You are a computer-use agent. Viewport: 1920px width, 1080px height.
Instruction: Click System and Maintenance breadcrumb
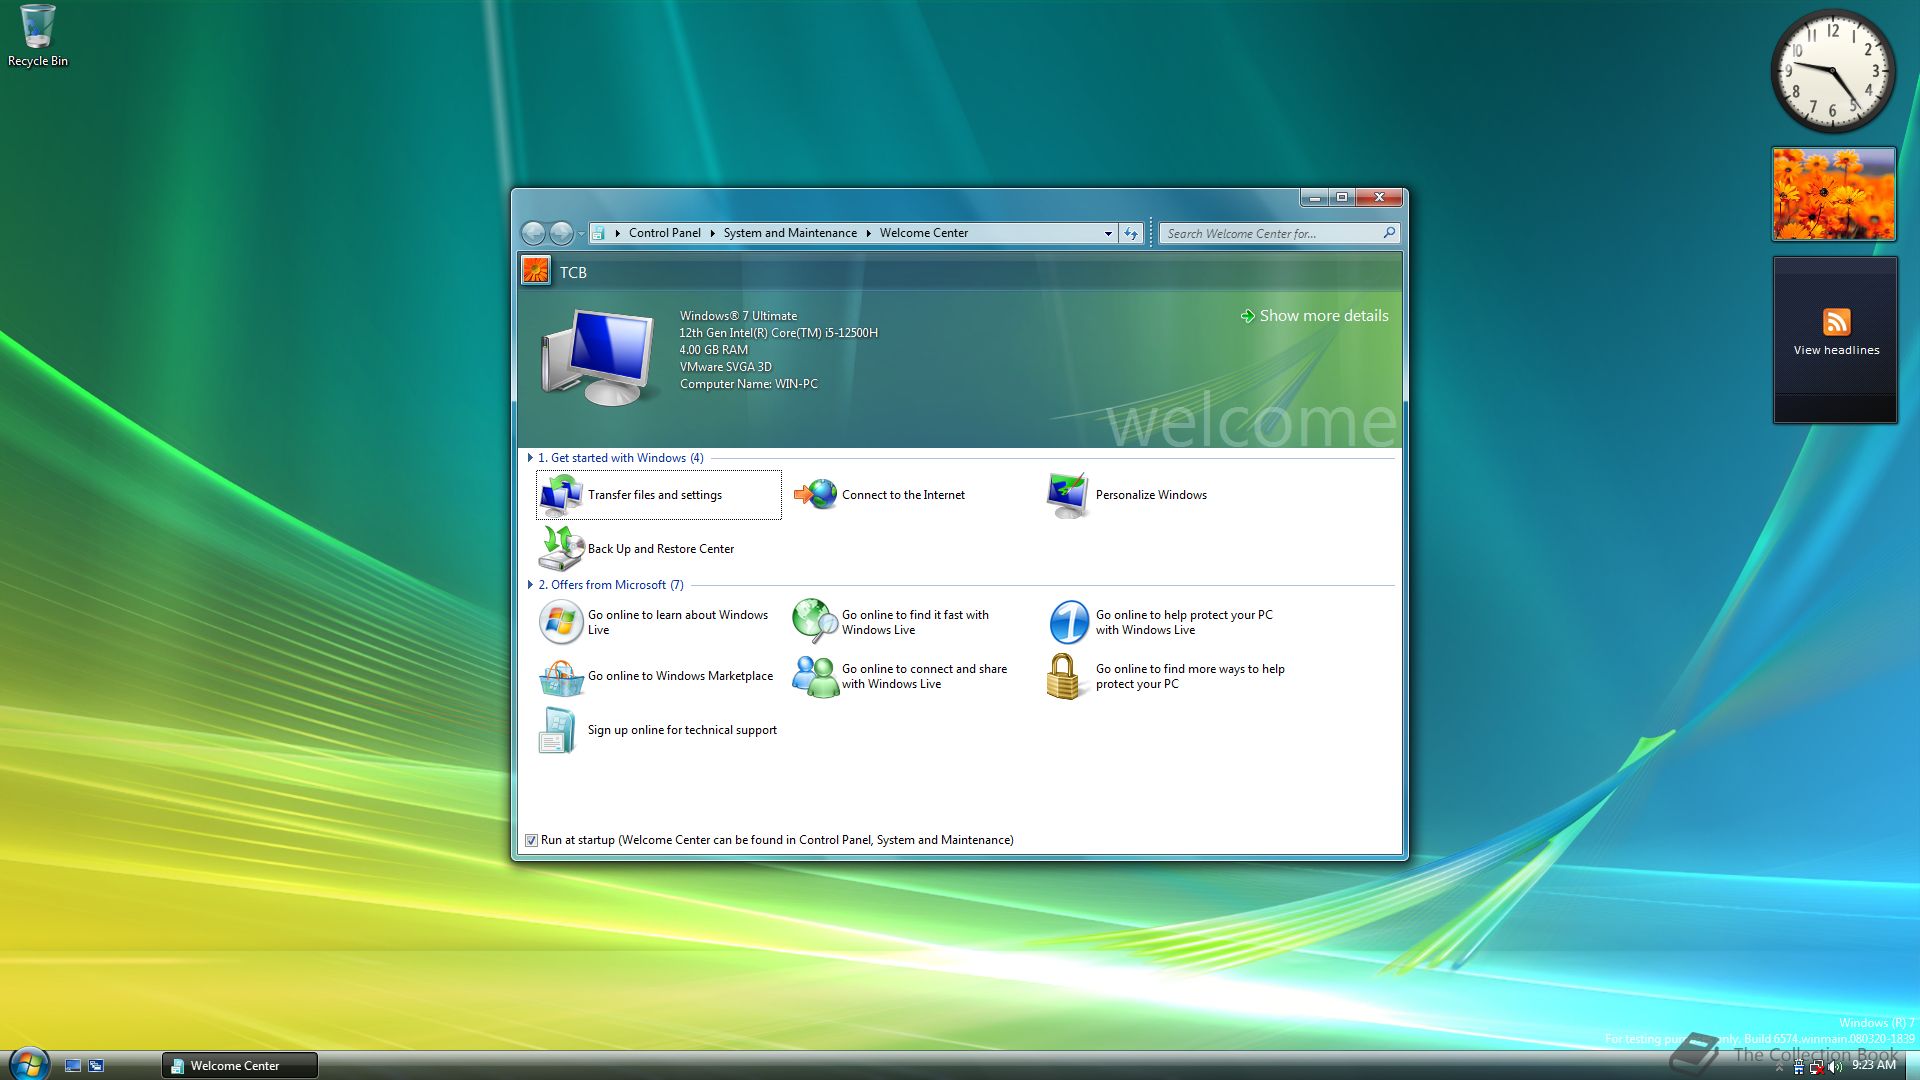(790, 233)
